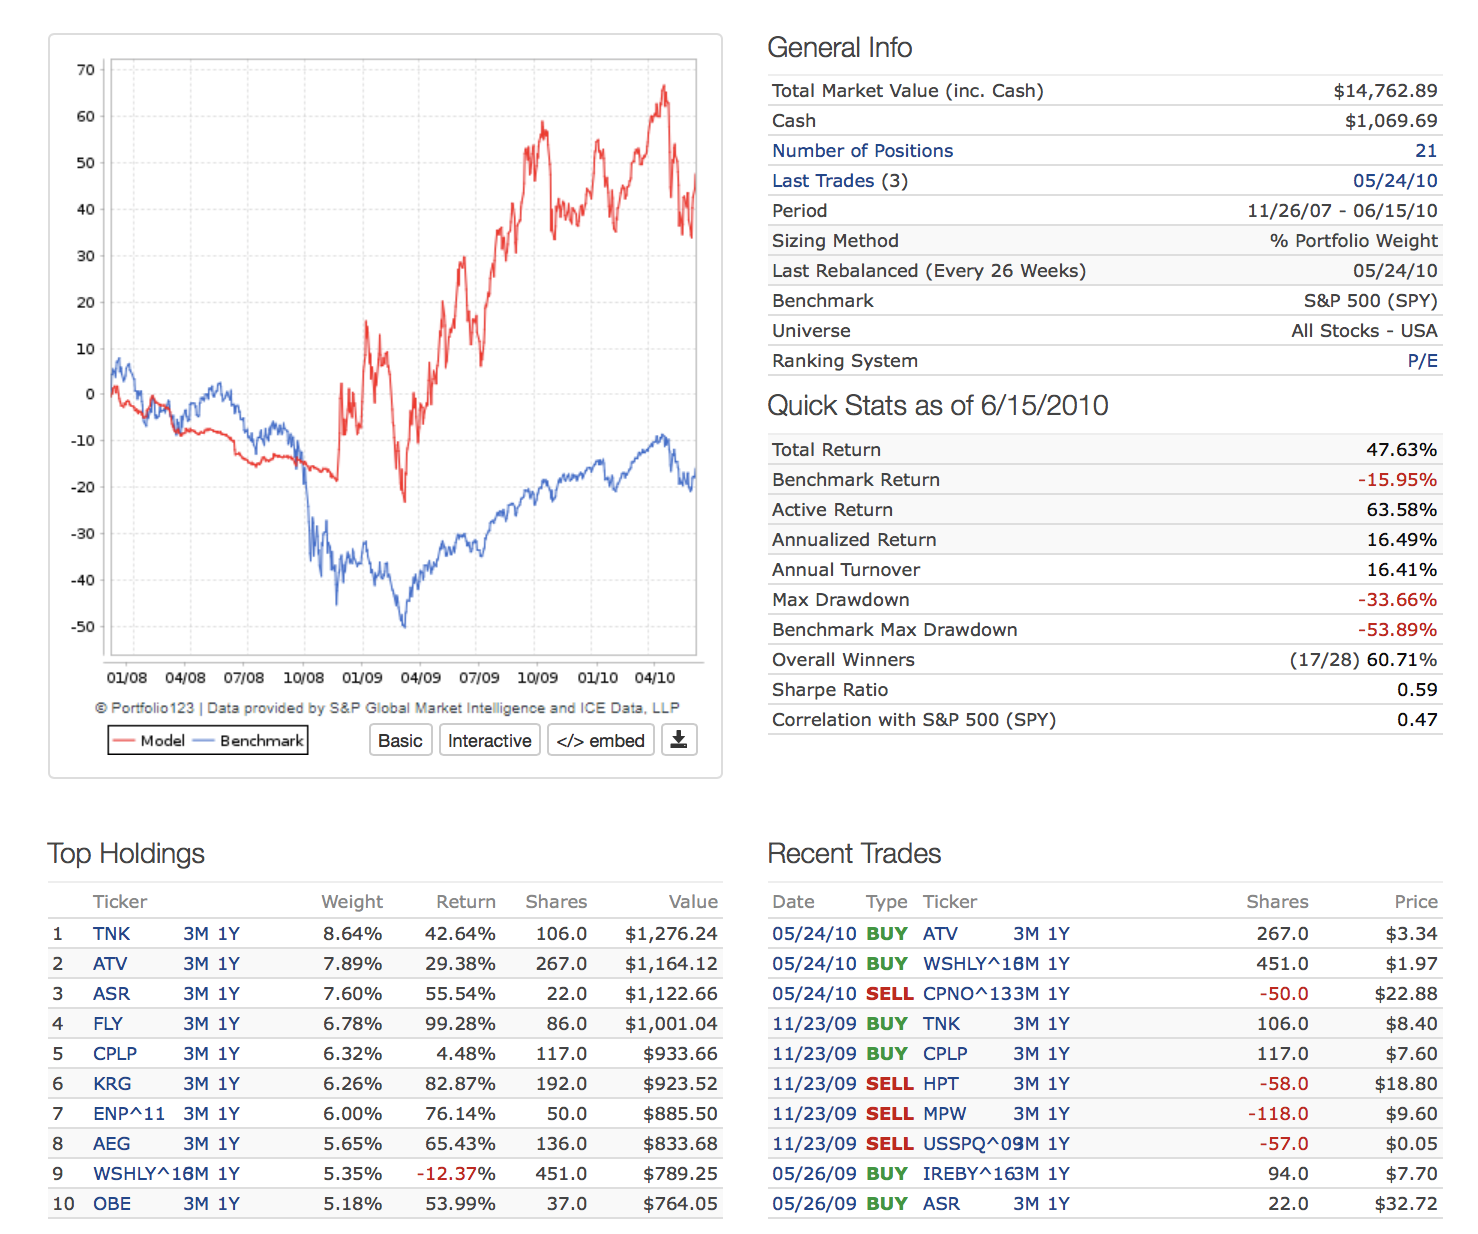Open OBE ticker in Top Holdings
Viewport: 1478px width, 1234px height.
point(112,1204)
